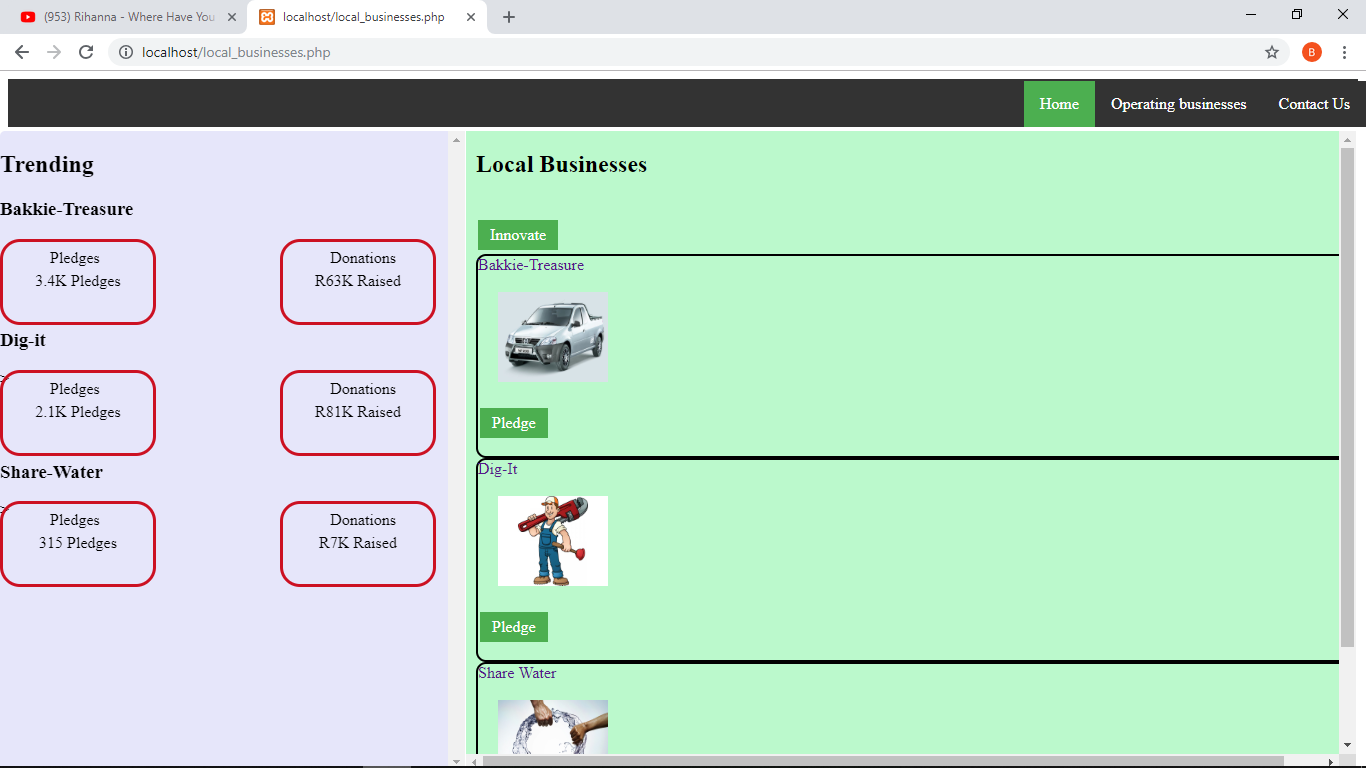
Task: Click the Trending heading
Action: (47, 165)
